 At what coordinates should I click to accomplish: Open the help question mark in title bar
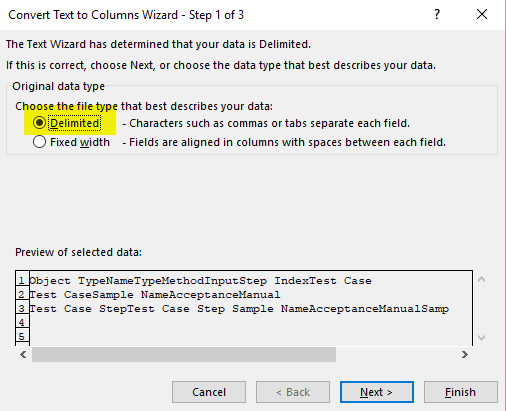point(437,14)
